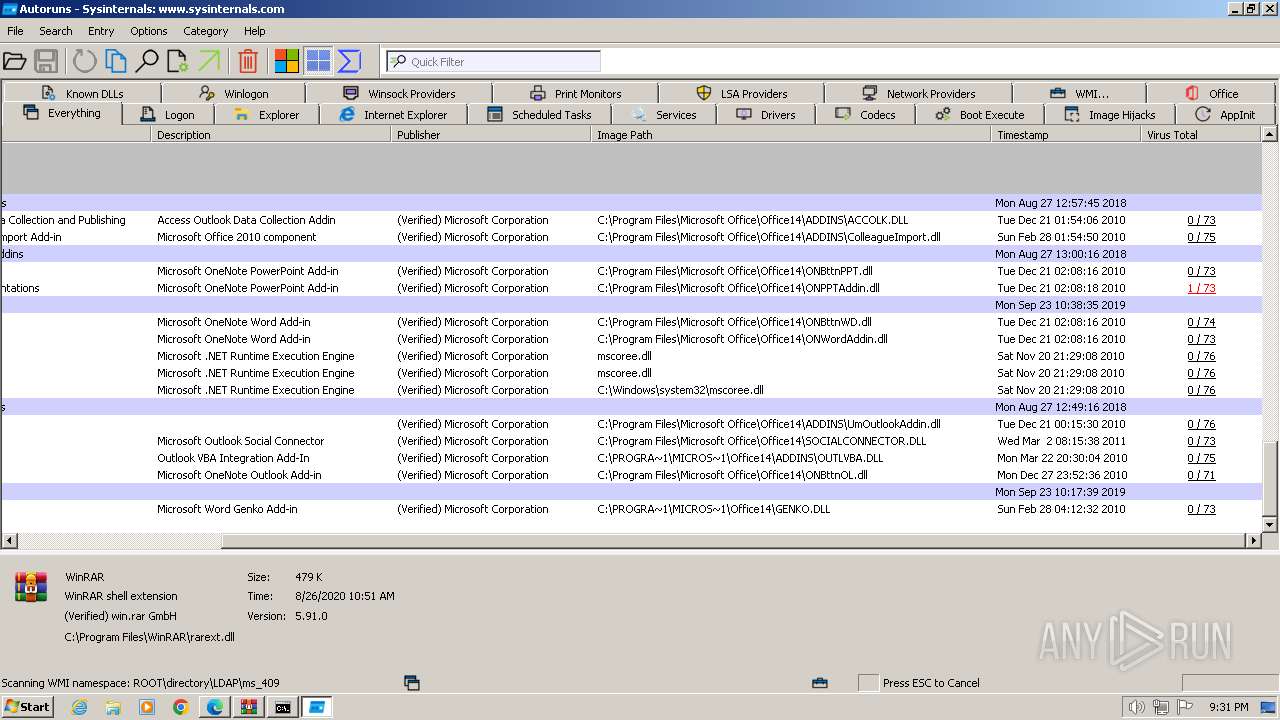
Task: Select the Outlook VBA Integration Add-In row
Action: tap(632, 458)
